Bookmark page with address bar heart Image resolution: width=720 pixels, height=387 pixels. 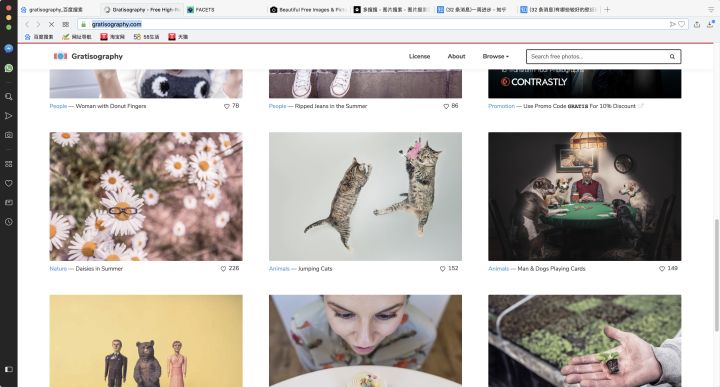pyautogui.click(x=681, y=24)
